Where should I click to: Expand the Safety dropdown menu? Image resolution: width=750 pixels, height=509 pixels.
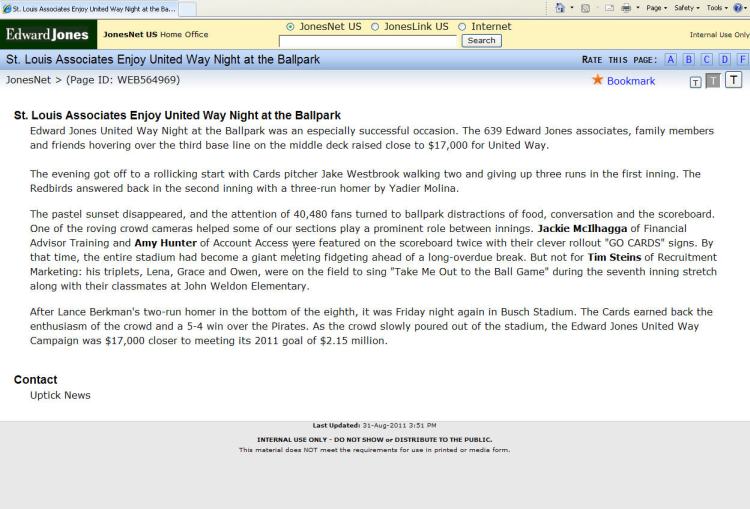689,8
